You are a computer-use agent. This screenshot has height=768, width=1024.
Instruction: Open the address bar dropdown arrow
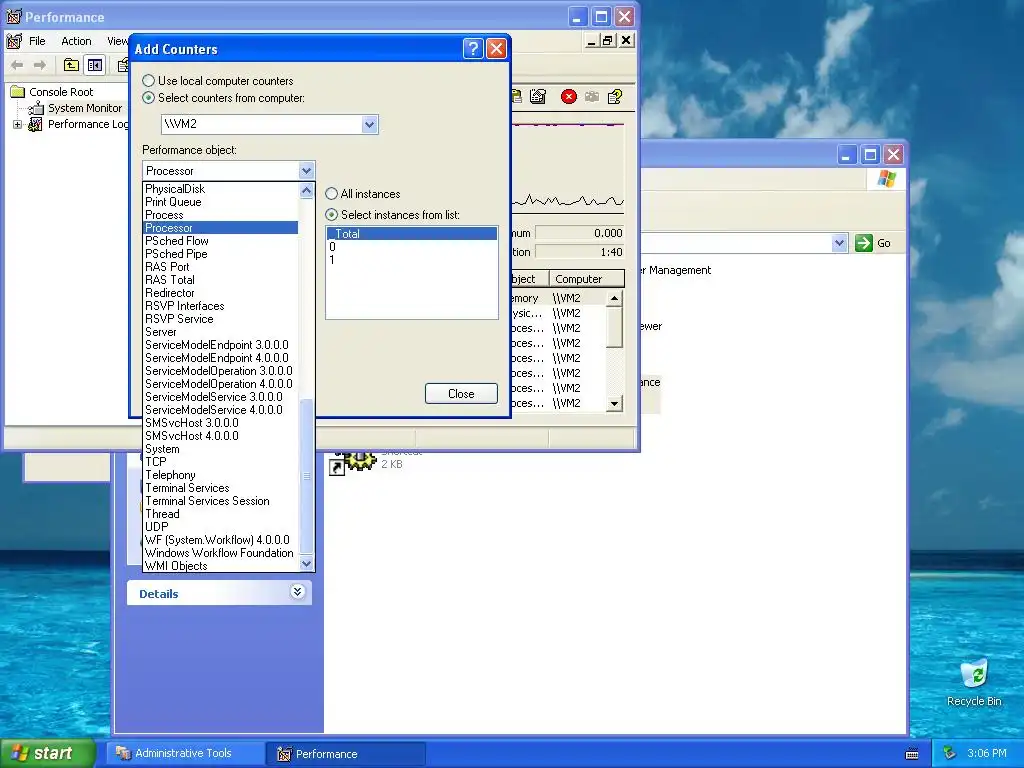point(839,243)
